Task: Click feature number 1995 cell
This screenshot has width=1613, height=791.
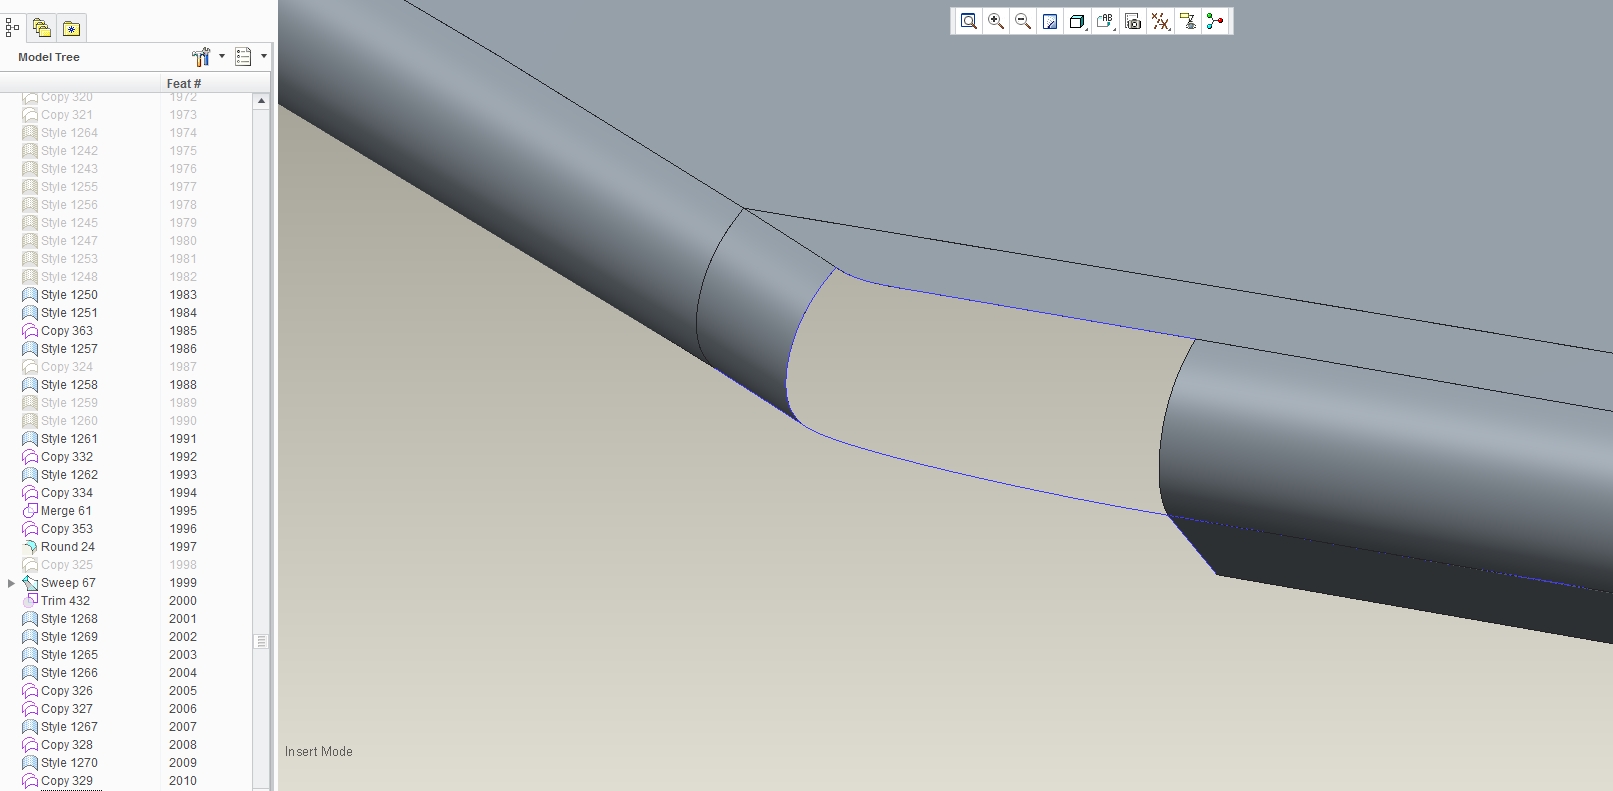Action: [183, 511]
